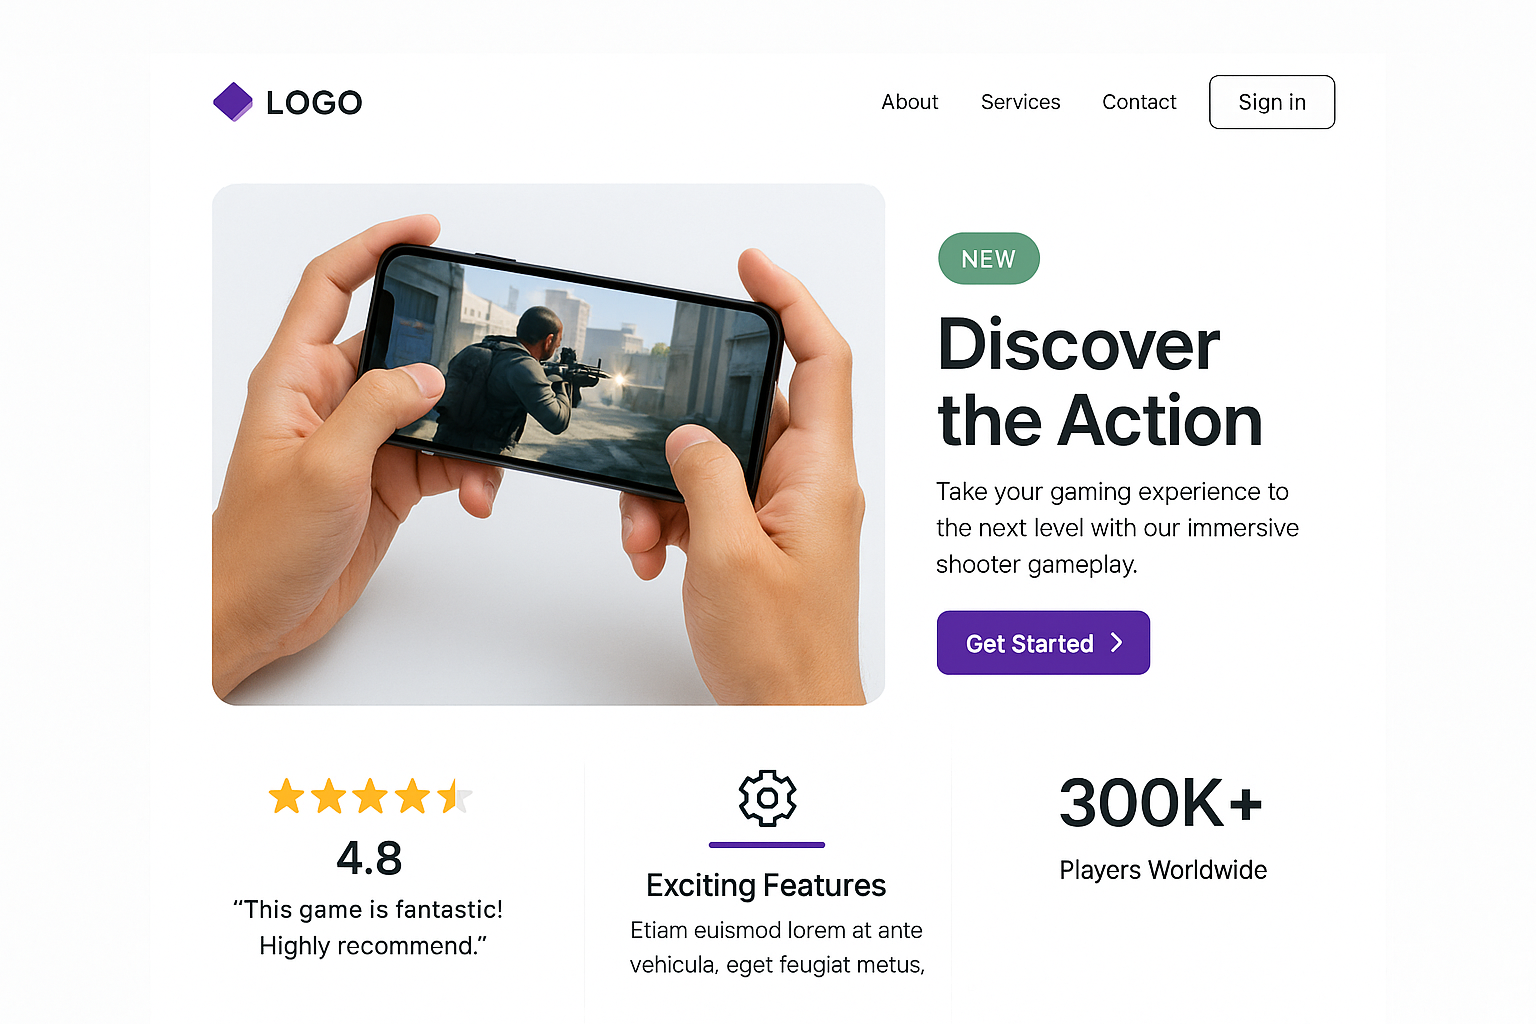Click the purple diamond logo icon
The image size is (1536, 1024).
coord(233,102)
